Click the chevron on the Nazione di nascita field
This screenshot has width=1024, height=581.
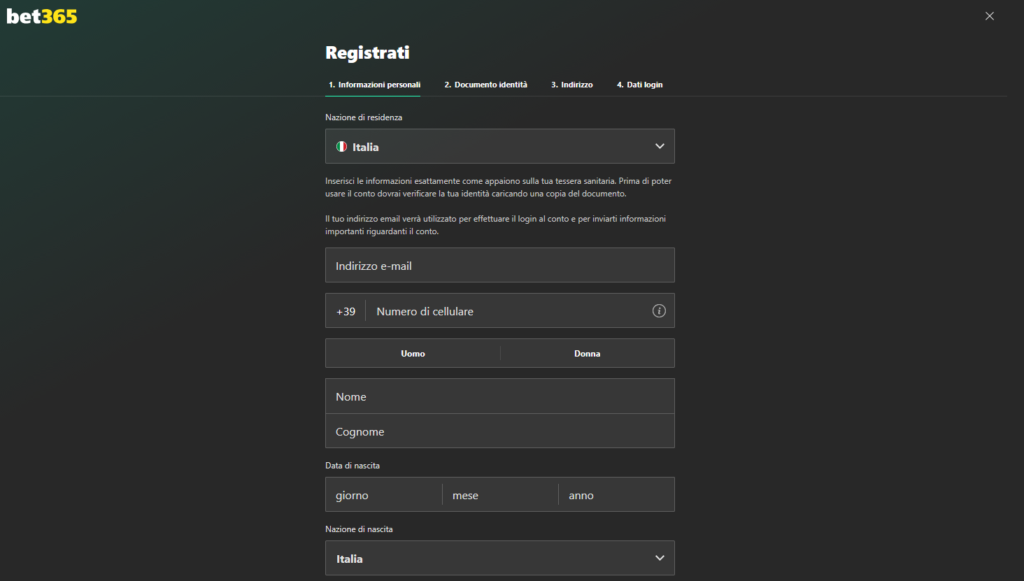pyautogui.click(x=660, y=558)
